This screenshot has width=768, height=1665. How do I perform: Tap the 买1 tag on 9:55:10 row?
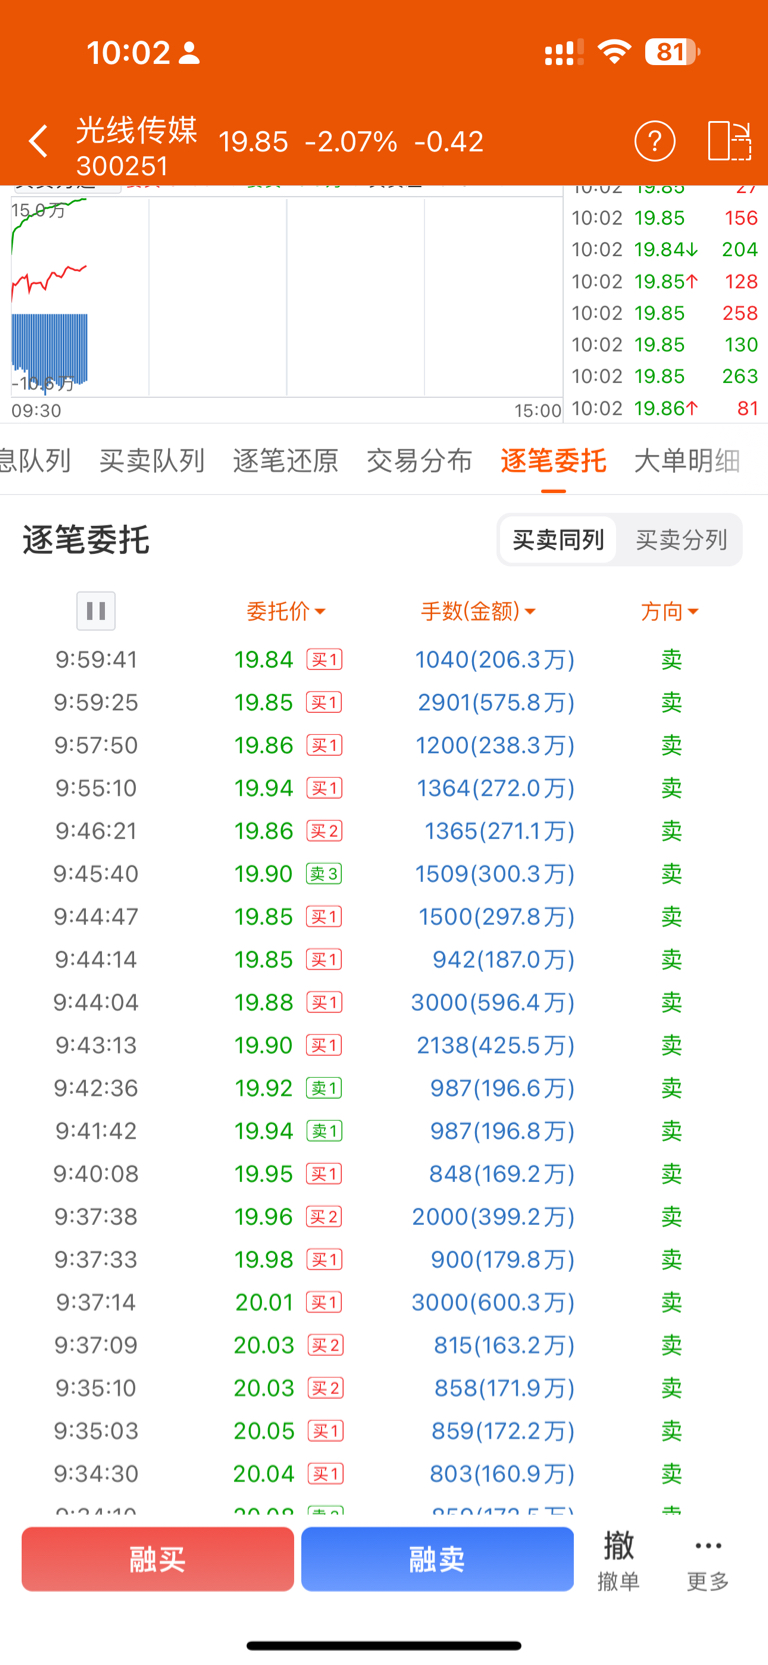click(324, 788)
